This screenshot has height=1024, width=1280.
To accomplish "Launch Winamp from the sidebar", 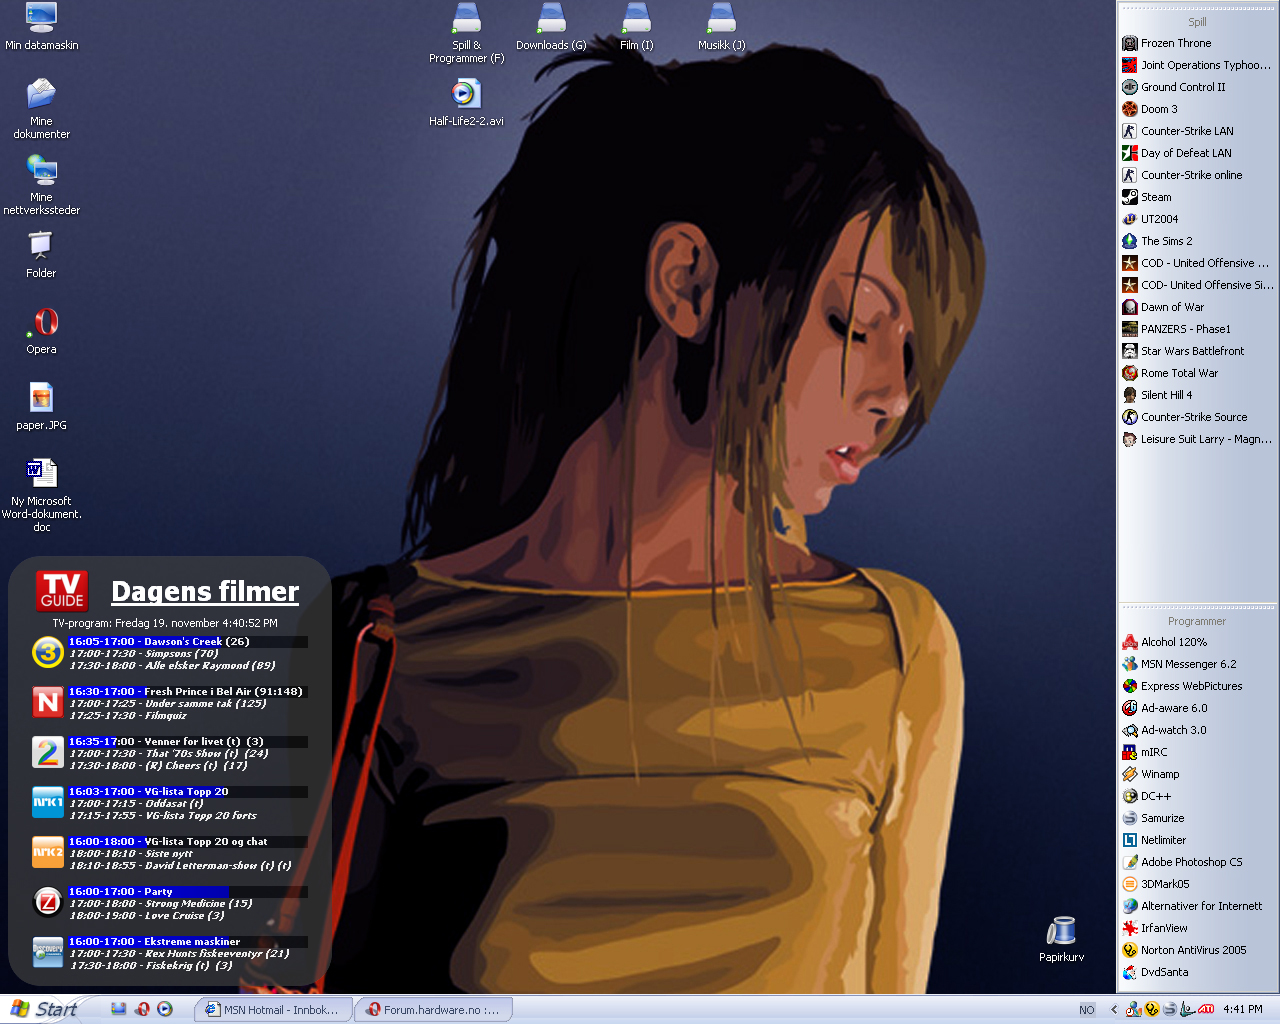I will (x=1150, y=774).
